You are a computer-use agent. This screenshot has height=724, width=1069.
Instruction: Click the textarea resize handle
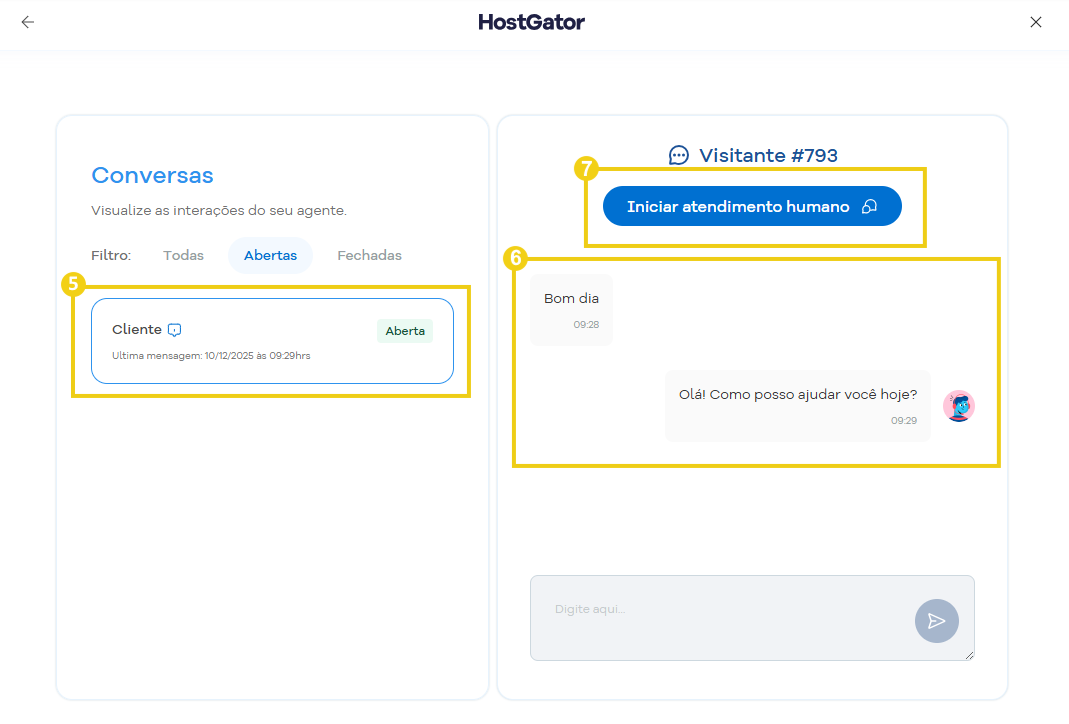point(969,655)
